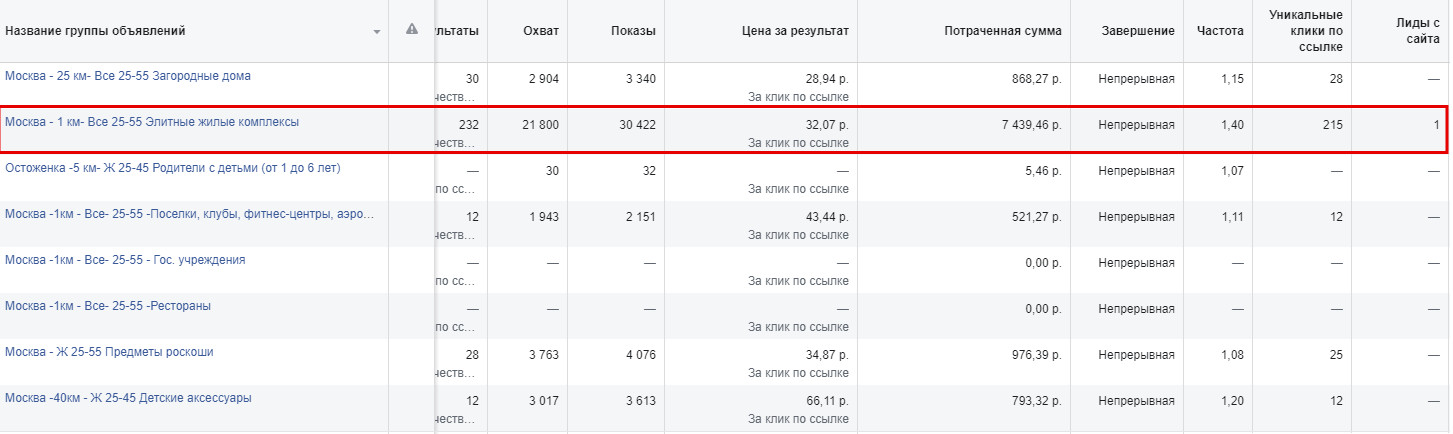1453x434 pixels.
Task: Open ad set Москва - 25 км Загородные дома
Action: (128, 76)
